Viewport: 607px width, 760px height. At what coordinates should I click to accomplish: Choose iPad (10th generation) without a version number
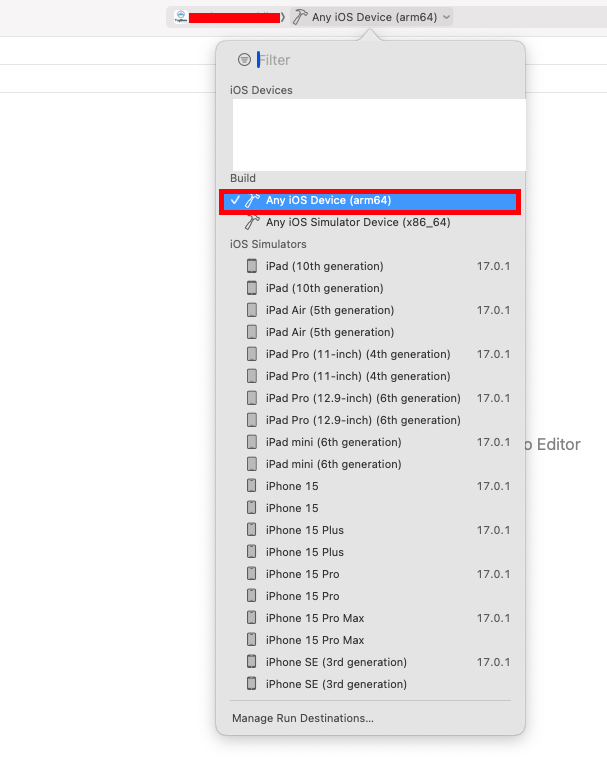370,288
